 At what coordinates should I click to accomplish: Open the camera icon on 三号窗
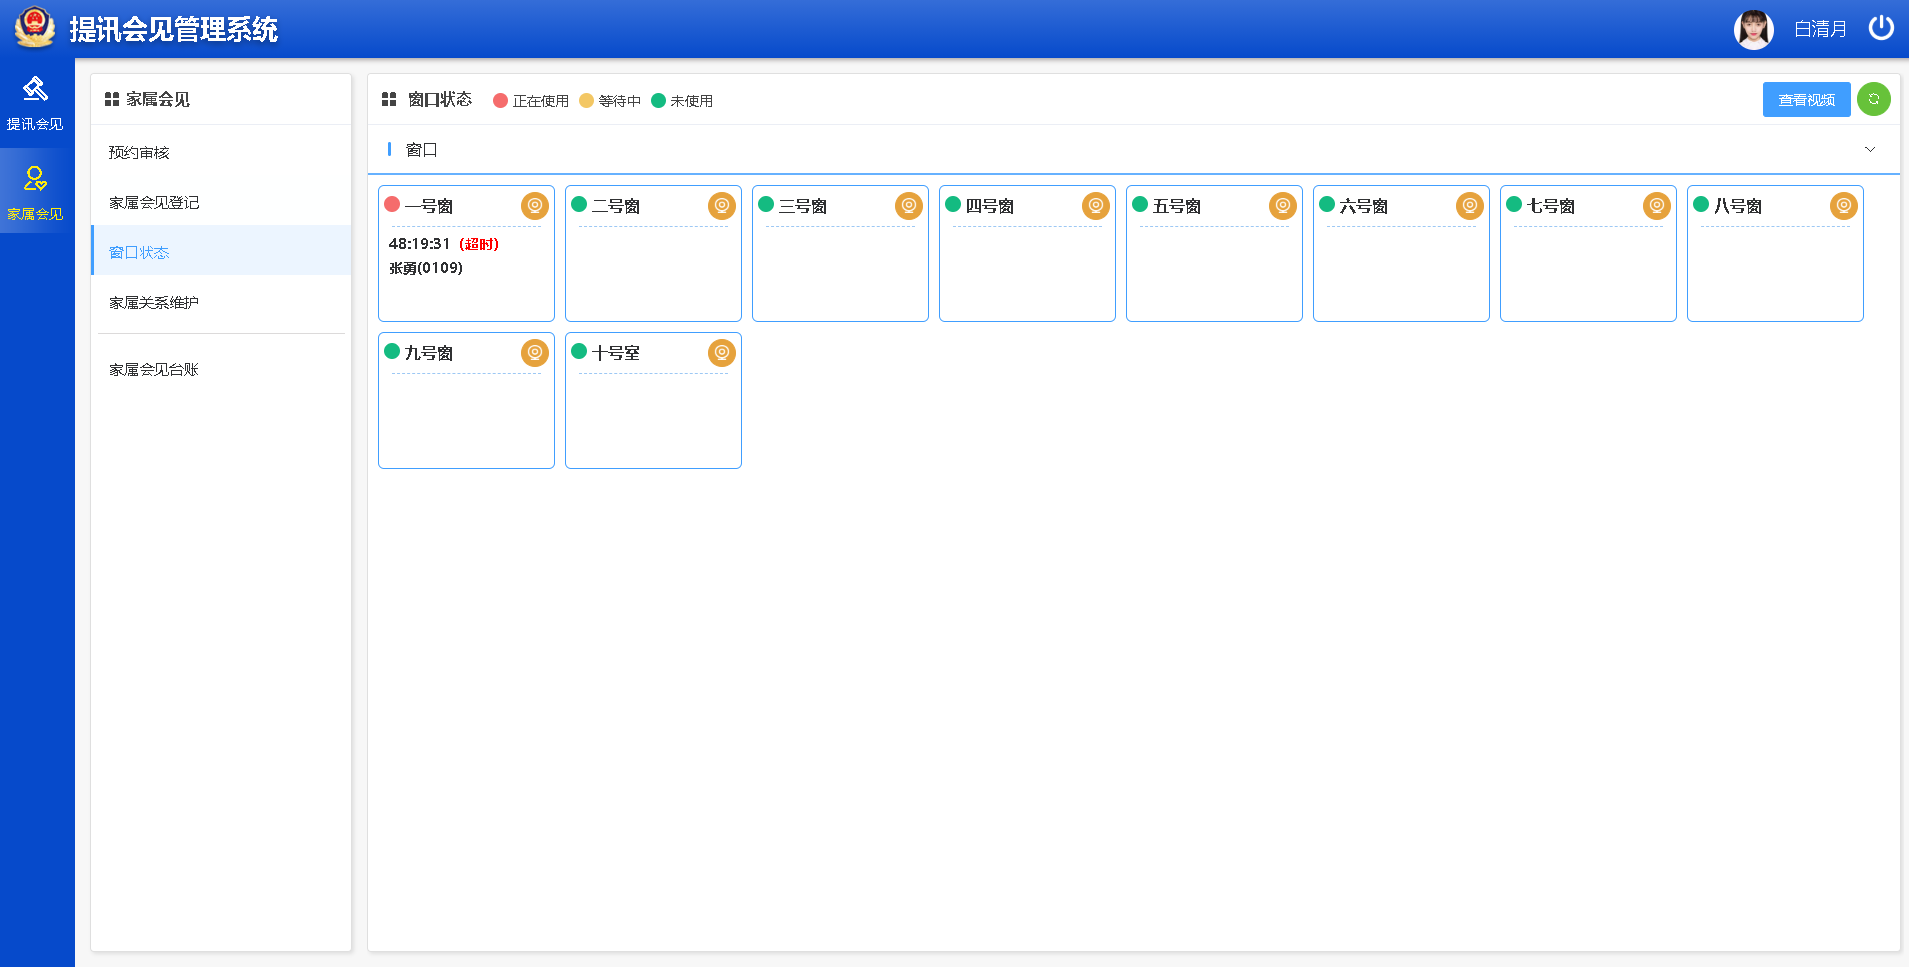click(x=909, y=206)
